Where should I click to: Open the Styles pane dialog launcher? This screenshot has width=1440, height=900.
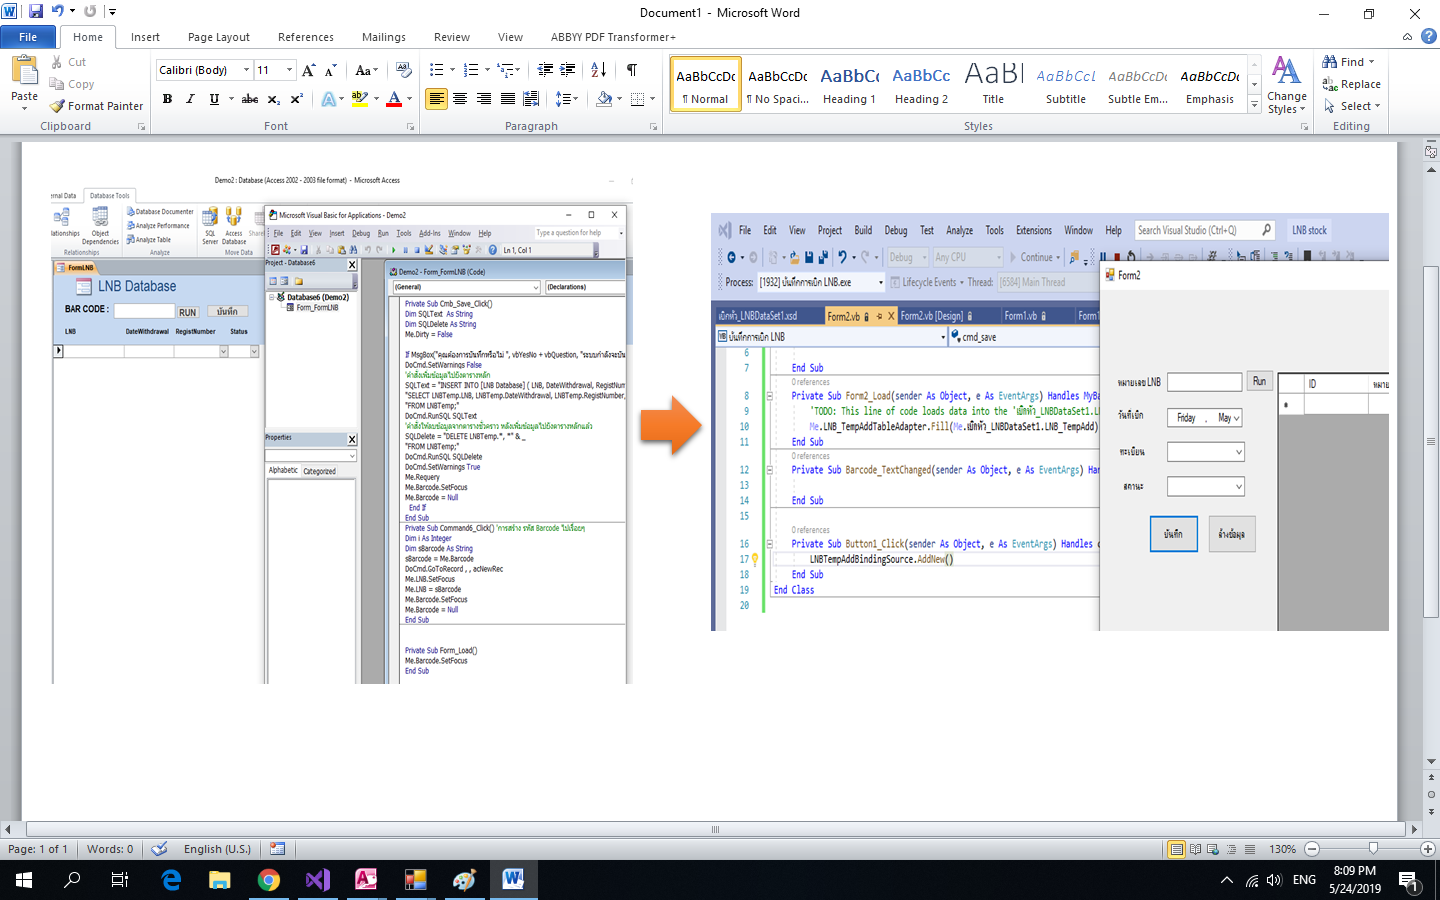point(1304,127)
